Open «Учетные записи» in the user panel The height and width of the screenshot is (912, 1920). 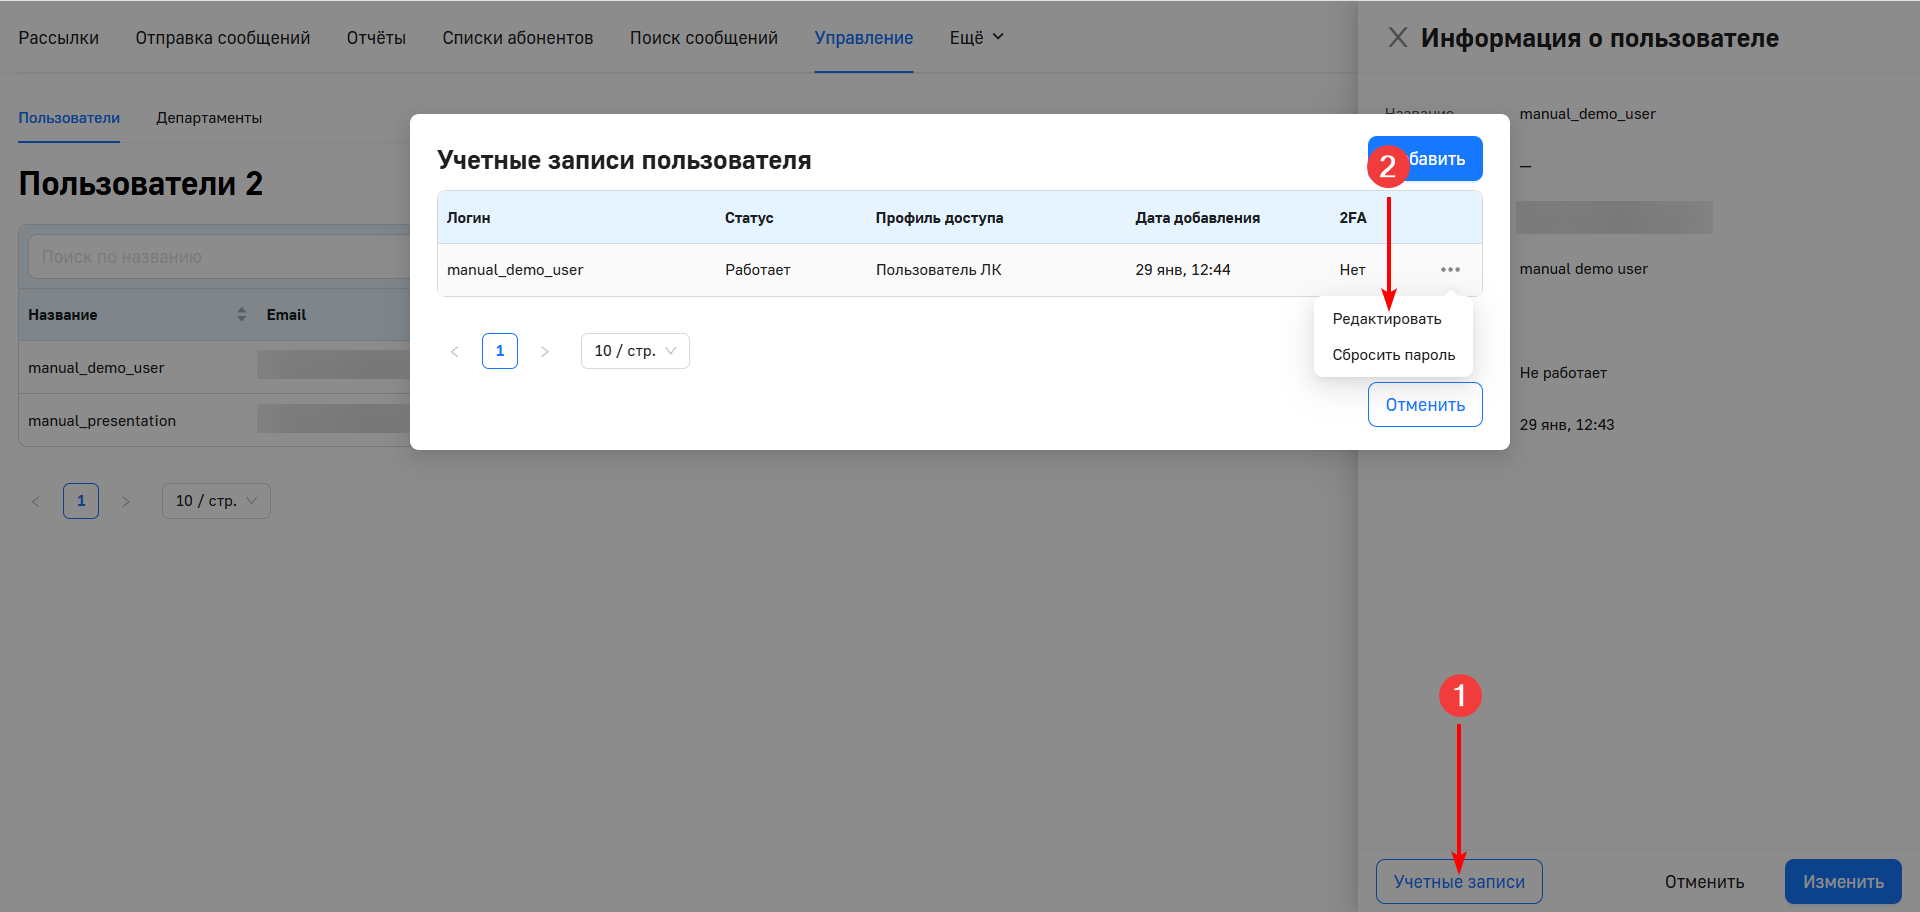pyautogui.click(x=1459, y=881)
